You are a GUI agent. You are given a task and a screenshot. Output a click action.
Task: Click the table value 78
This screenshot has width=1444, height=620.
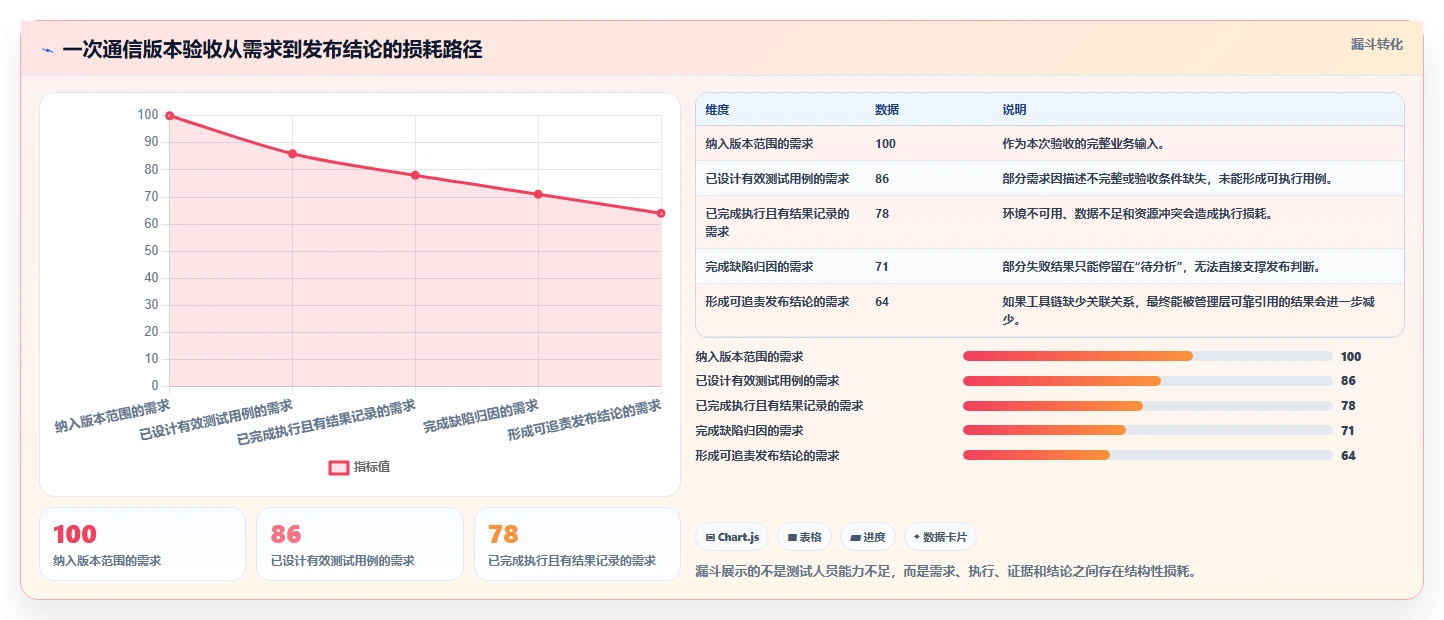click(x=882, y=214)
